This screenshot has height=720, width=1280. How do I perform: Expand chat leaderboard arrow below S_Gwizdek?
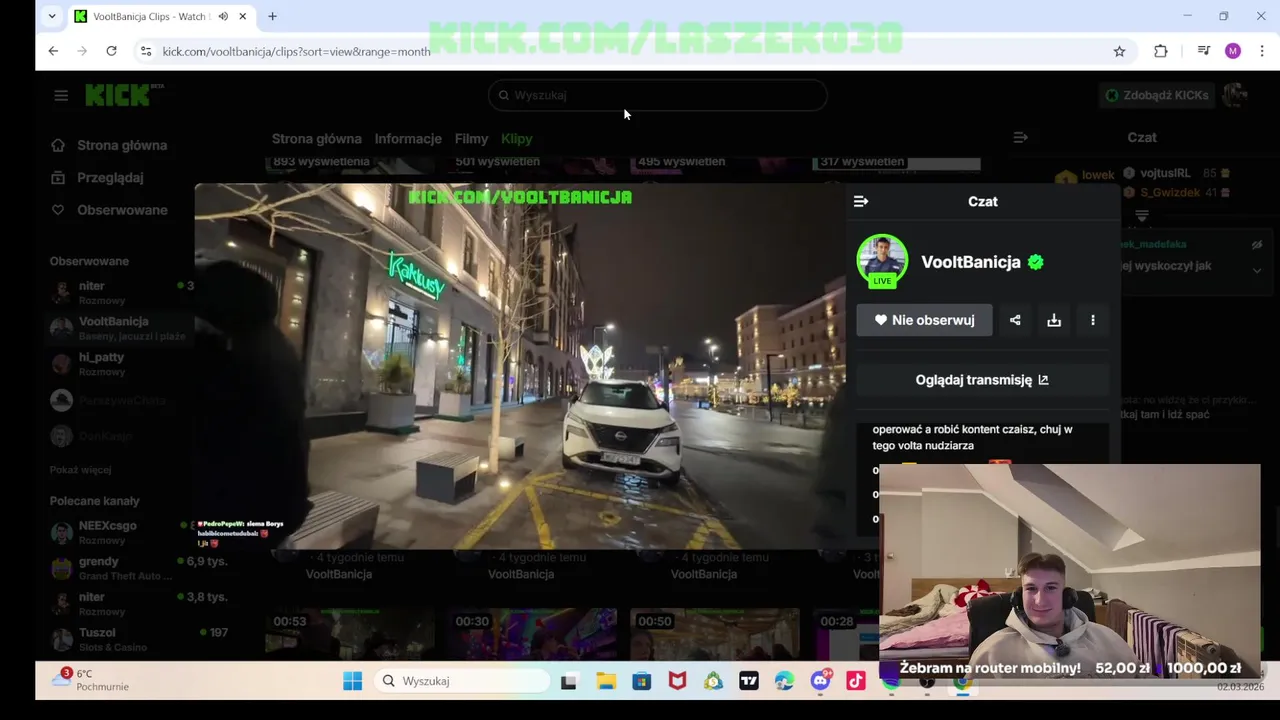(1142, 215)
